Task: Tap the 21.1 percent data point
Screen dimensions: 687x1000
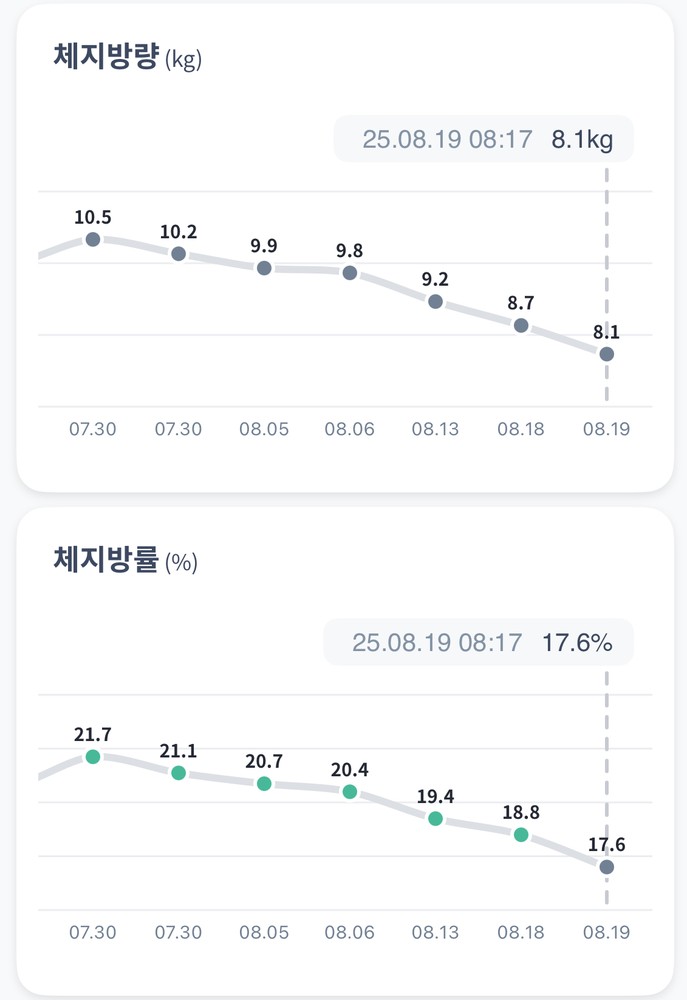Action: pos(178,773)
